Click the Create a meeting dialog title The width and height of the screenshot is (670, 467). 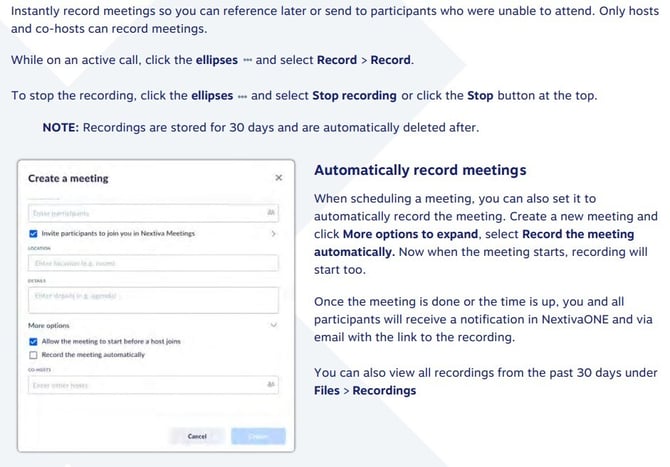pos(68,179)
